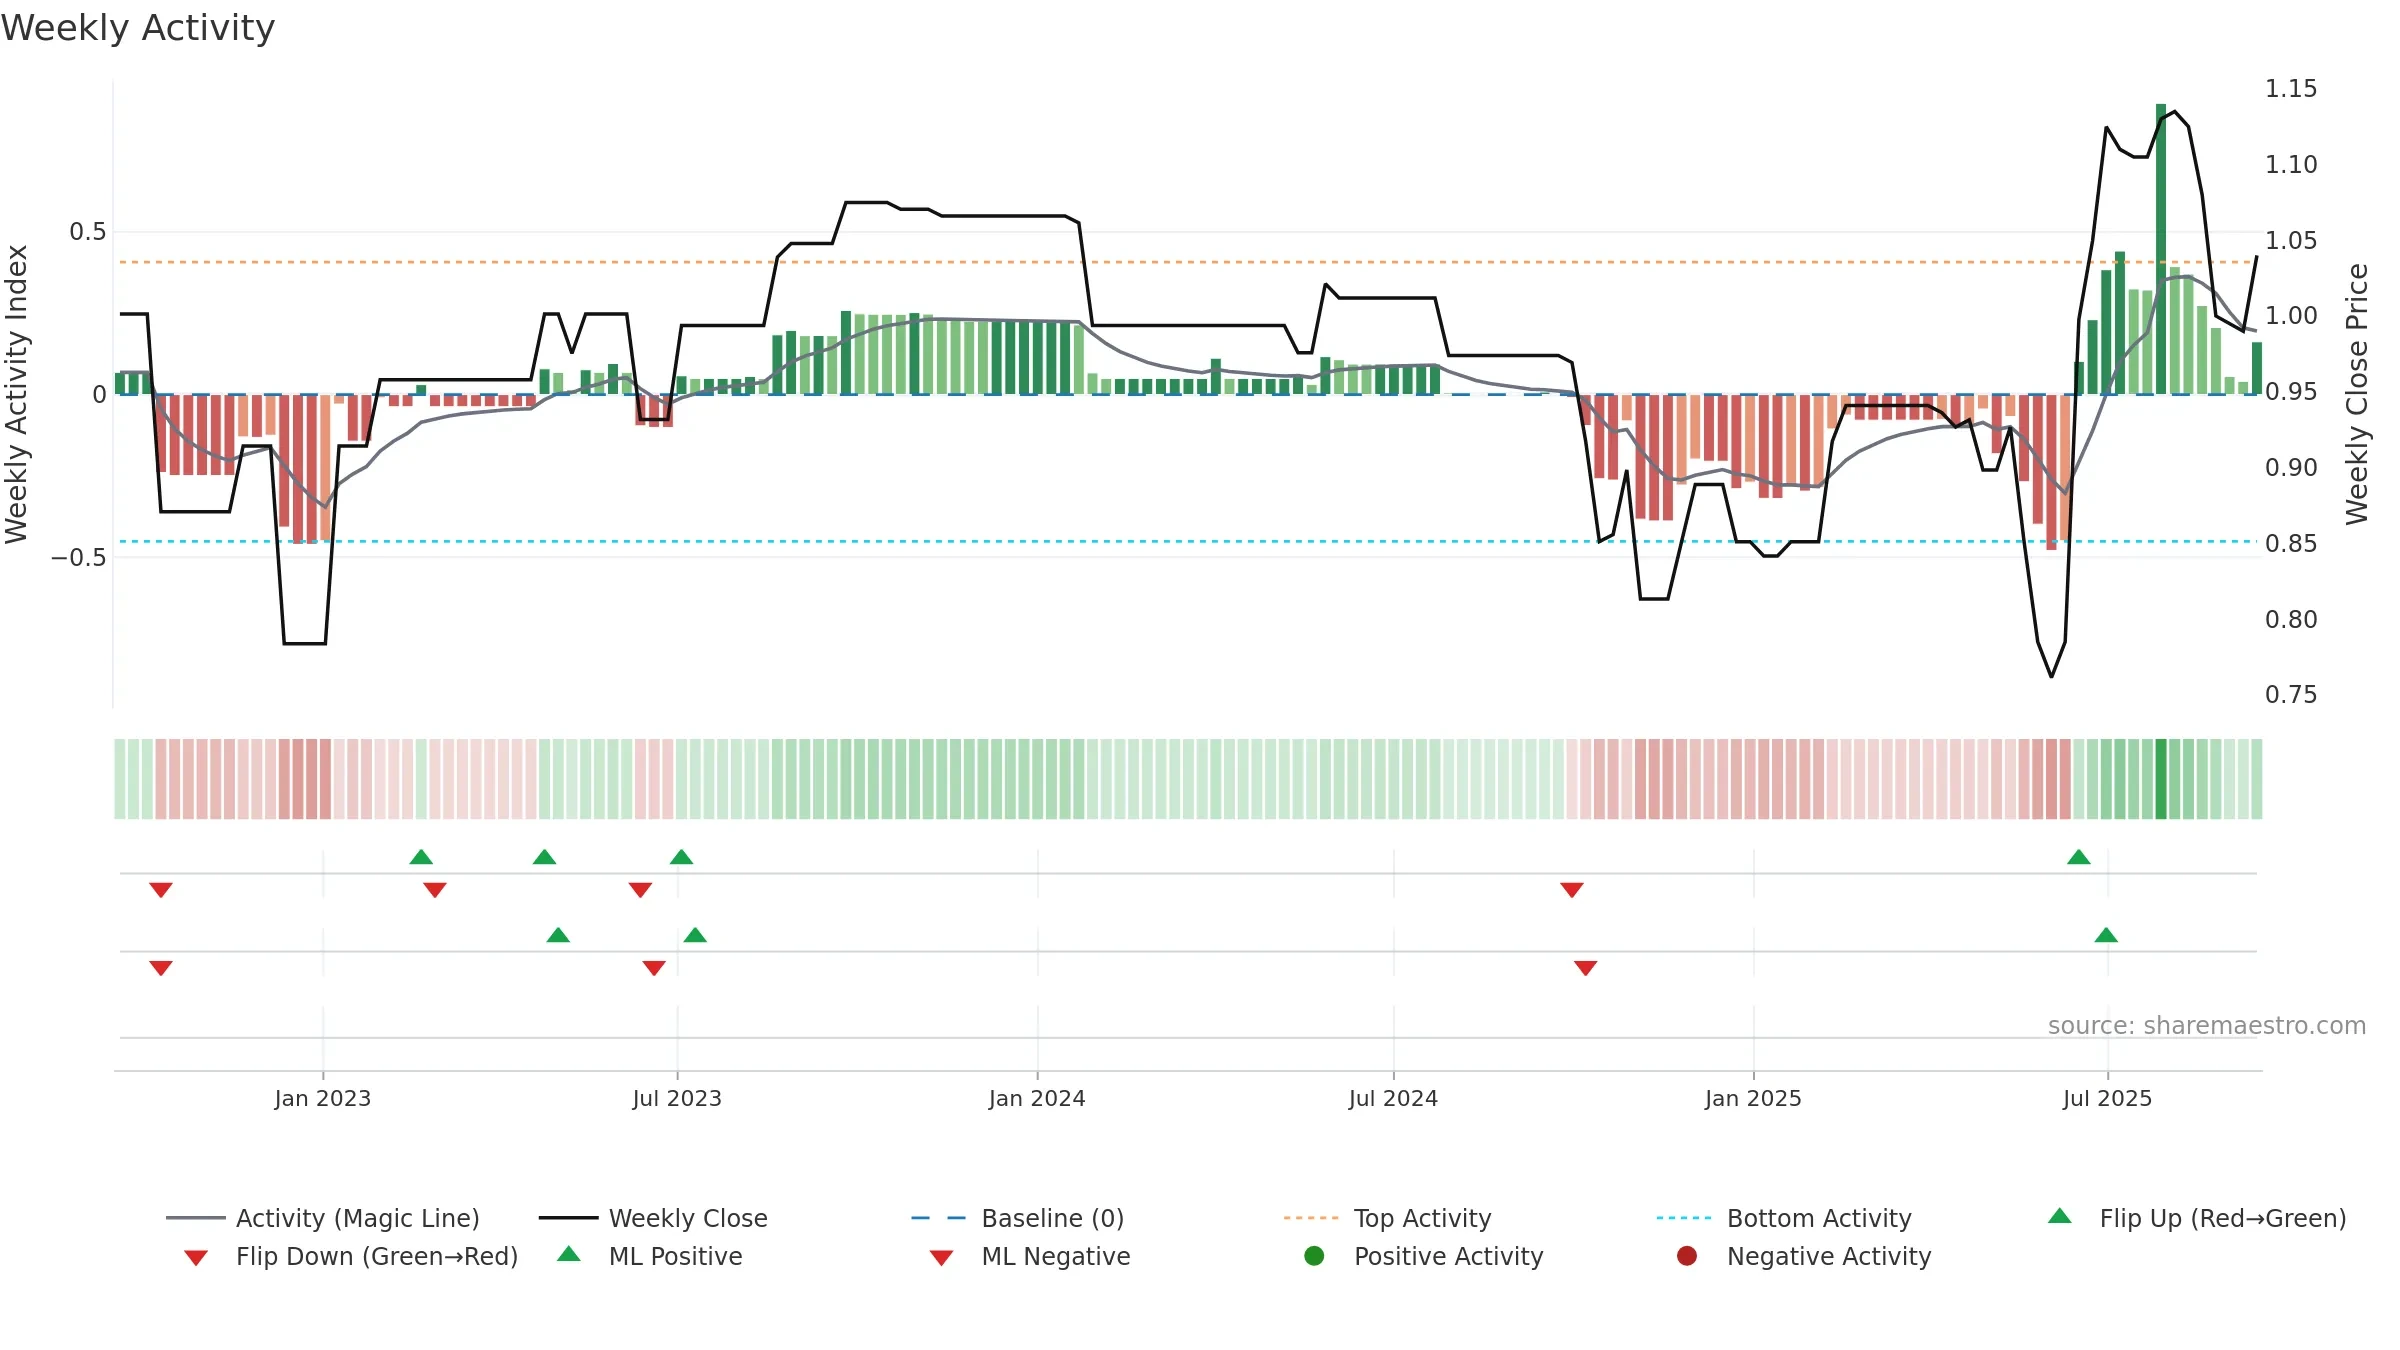
Task: Click the −0.5 activity index tick
Action: pos(78,557)
